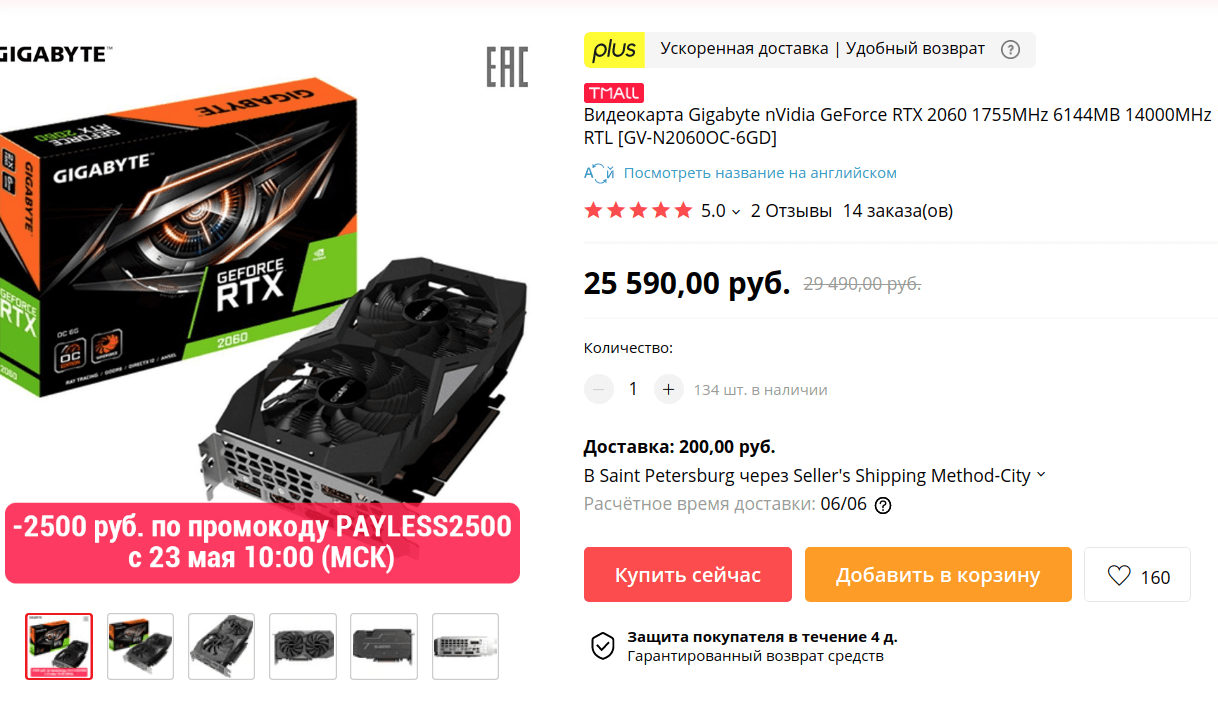Click the quantity field showing 1
Screen dimensions: 1218x726
tap(633, 389)
